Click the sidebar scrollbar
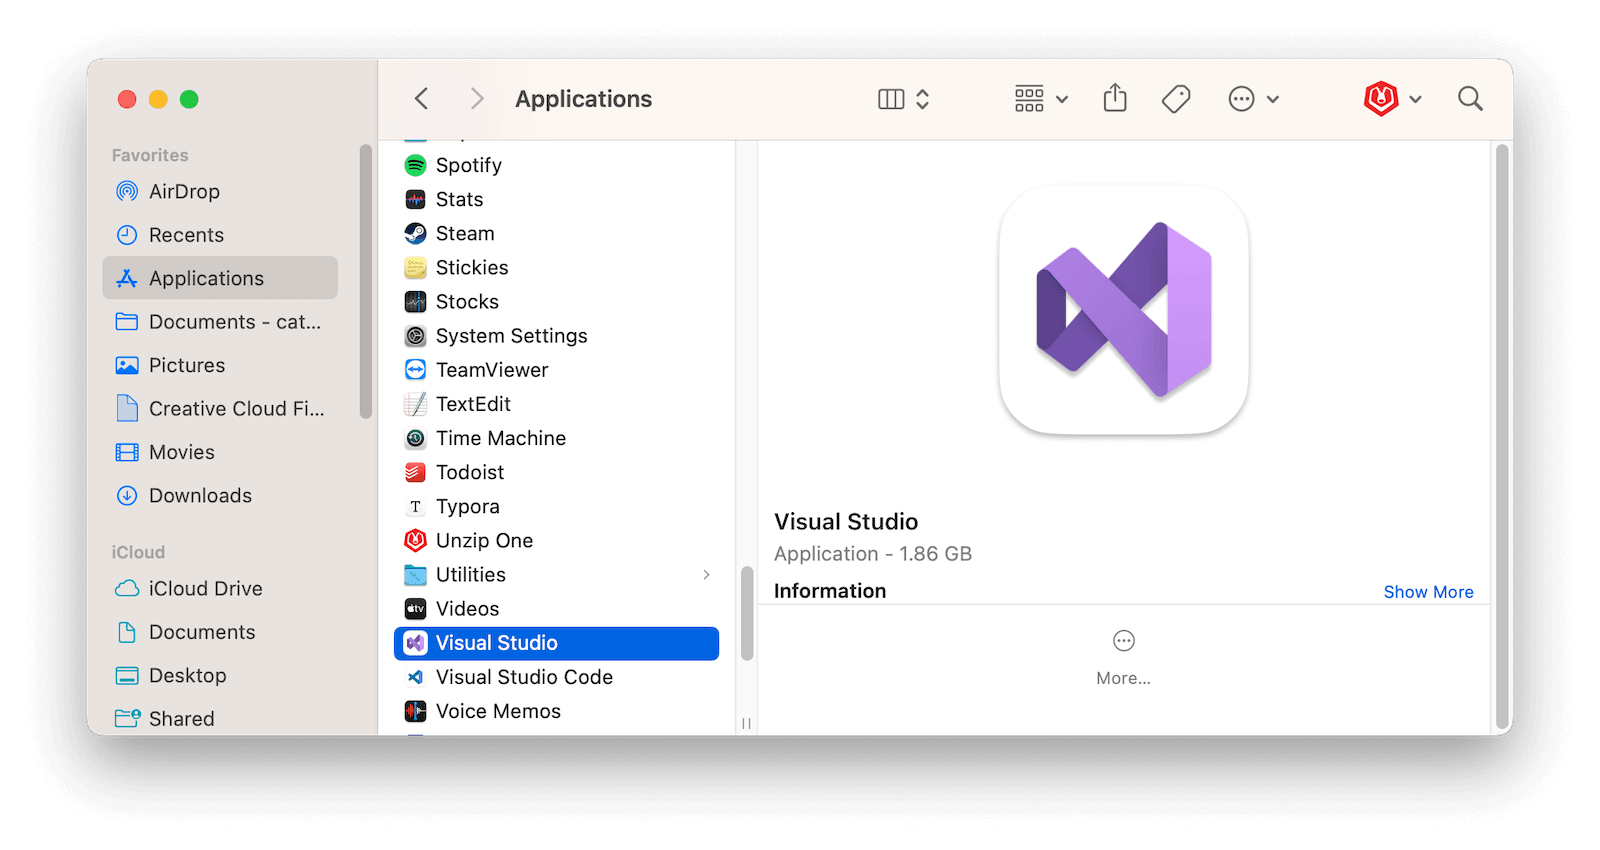The height and width of the screenshot is (850, 1600). [x=366, y=281]
